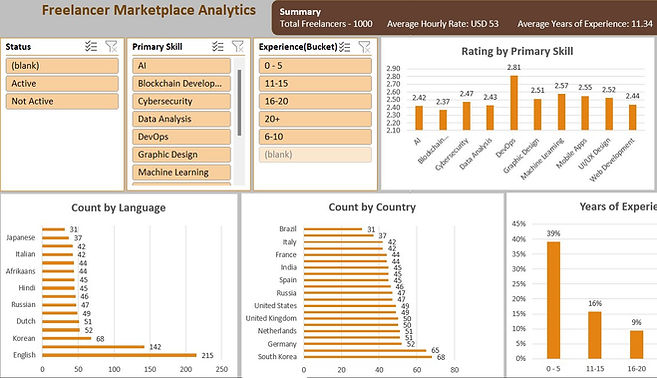This screenshot has width=657, height=378.
Task: Select the English bar with 215 count
Action: pyautogui.click(x=119, y=355)
